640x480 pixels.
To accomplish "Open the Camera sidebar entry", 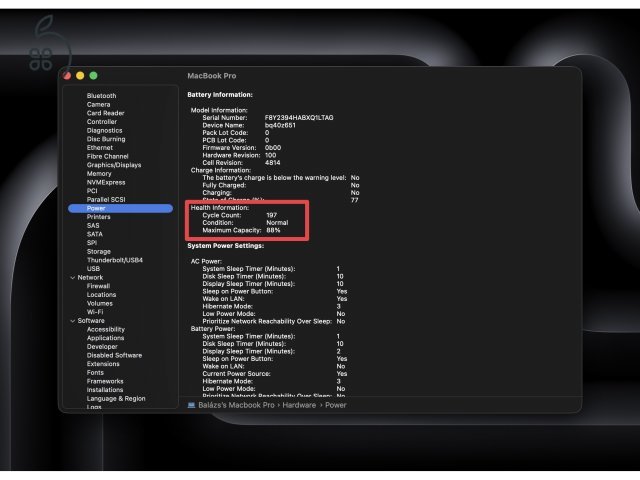I will [98, 104].
